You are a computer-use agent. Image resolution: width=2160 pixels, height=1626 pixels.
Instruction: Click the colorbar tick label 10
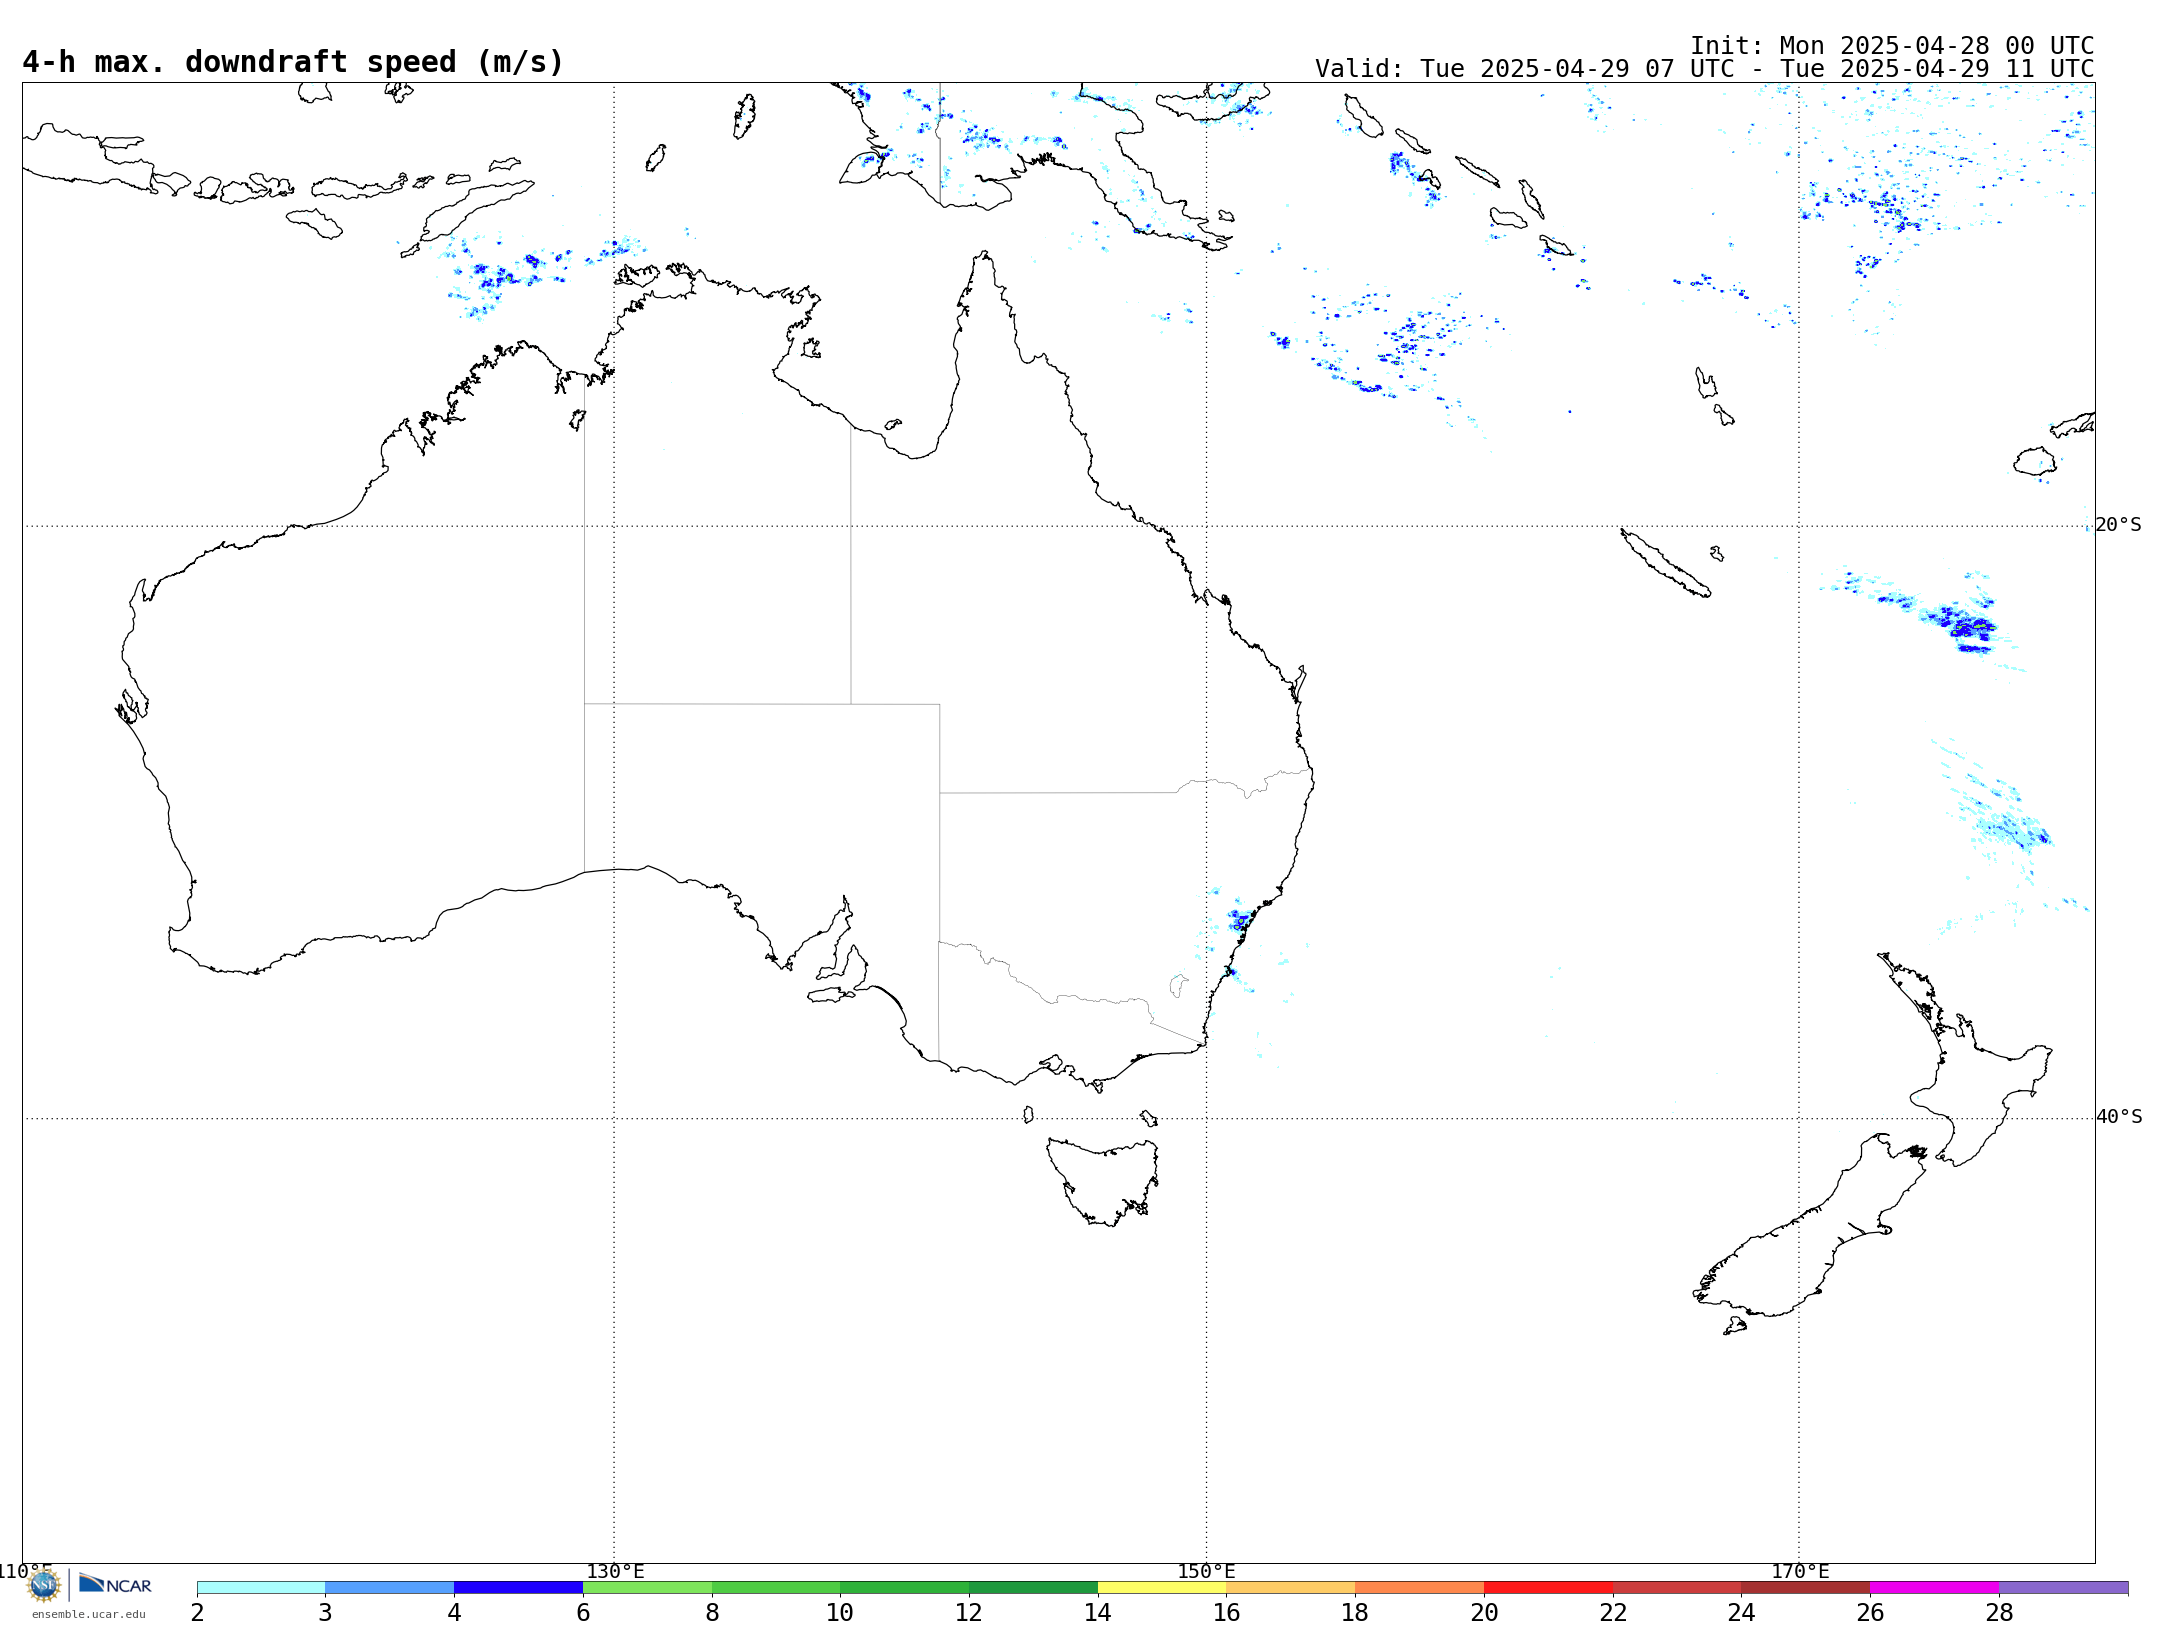click(x=840, y=1612)
